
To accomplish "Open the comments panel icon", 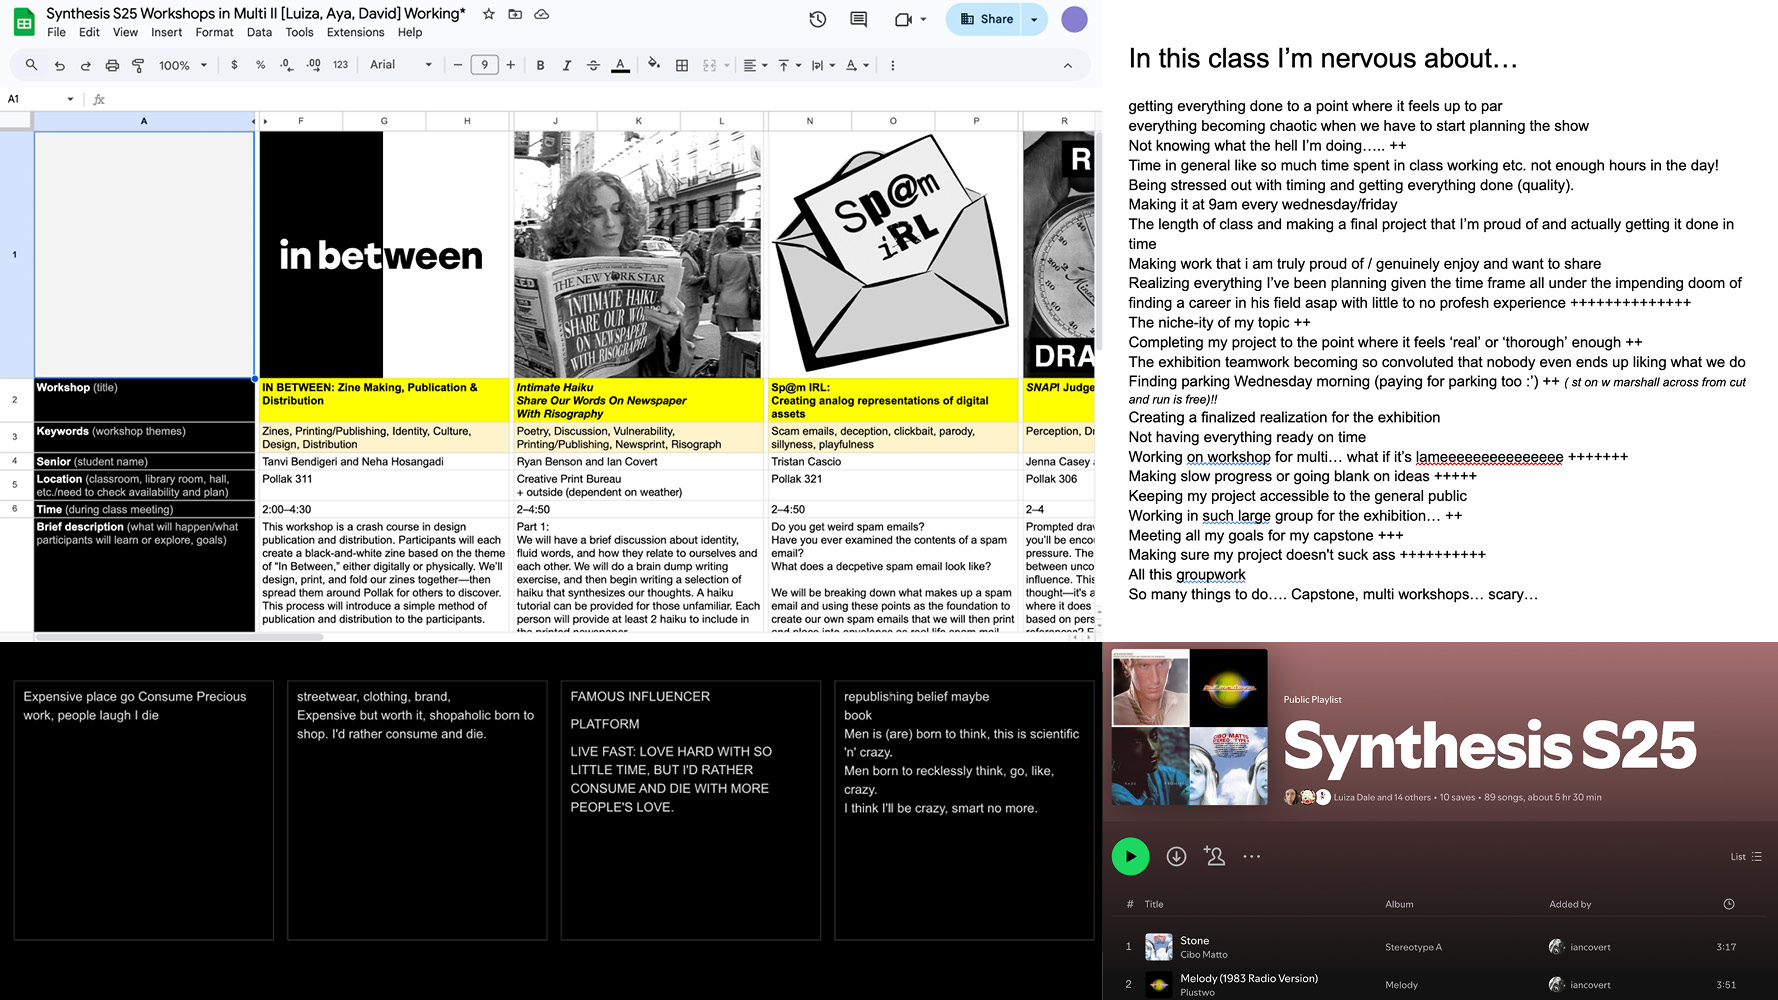I will point(858,19).
